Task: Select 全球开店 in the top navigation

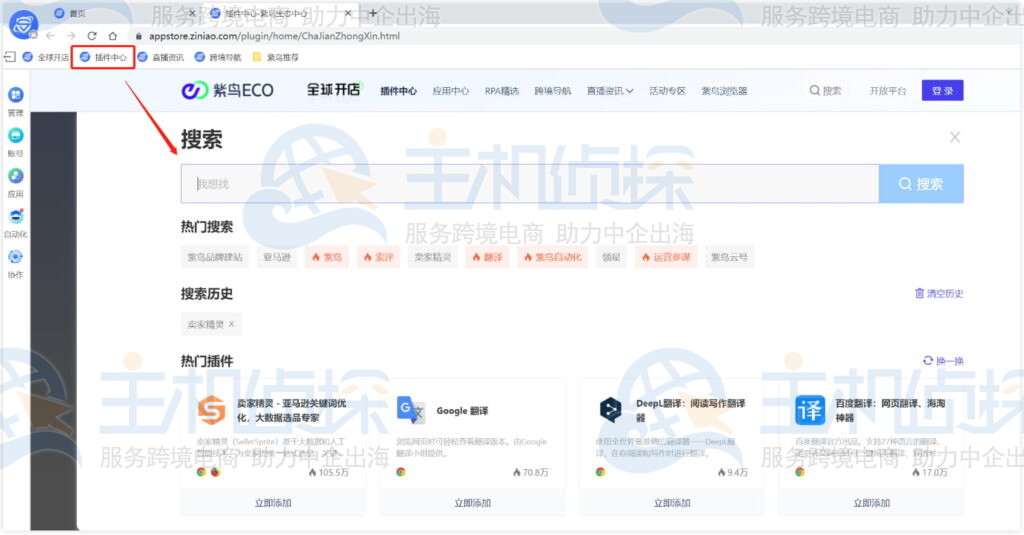Action: 334,89
